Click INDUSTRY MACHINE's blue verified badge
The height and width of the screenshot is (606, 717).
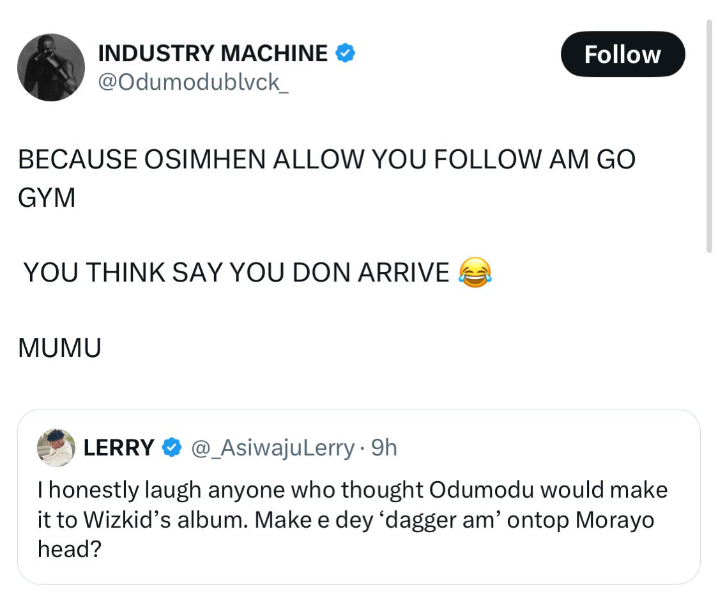coord(345,54)
